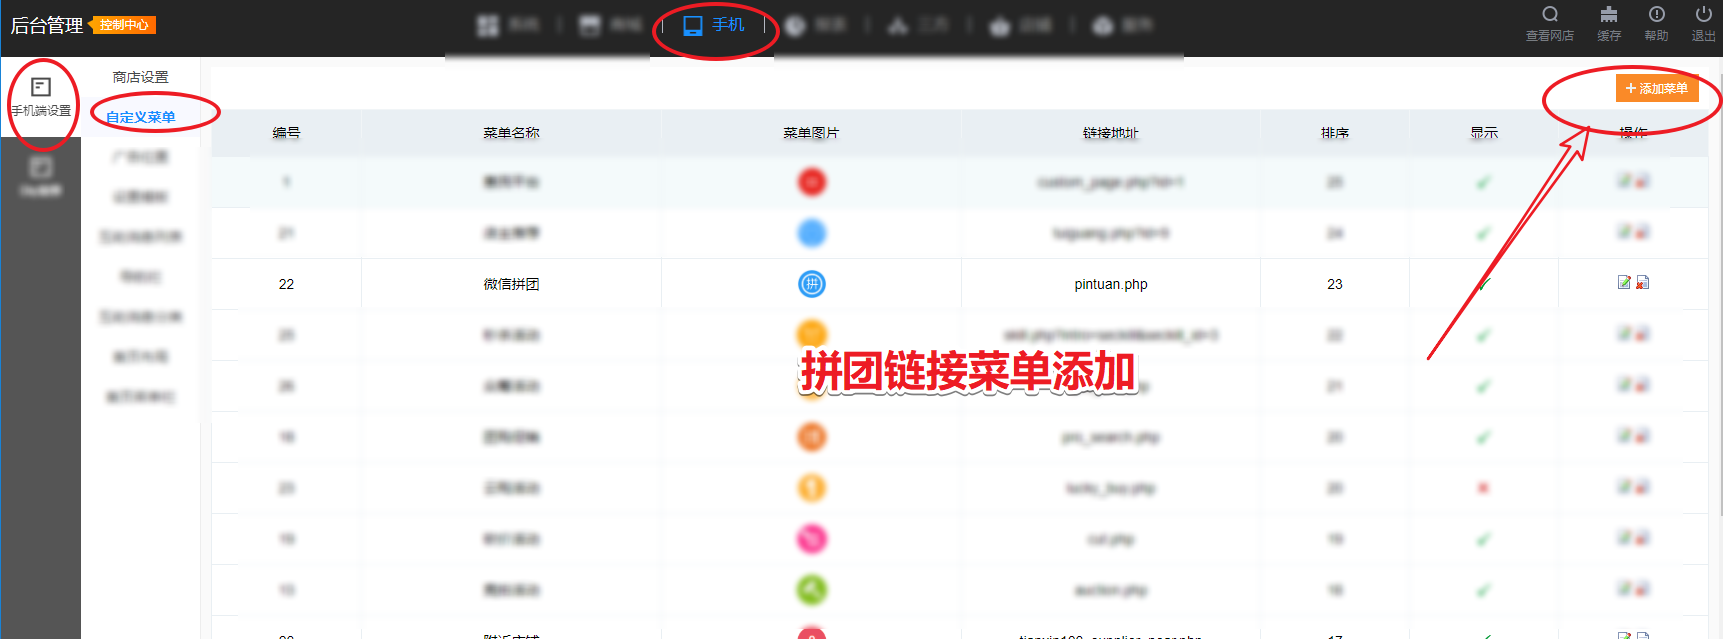Click the 菜单名称 column header
1723x639 pixels.
(x=511, y=133)
